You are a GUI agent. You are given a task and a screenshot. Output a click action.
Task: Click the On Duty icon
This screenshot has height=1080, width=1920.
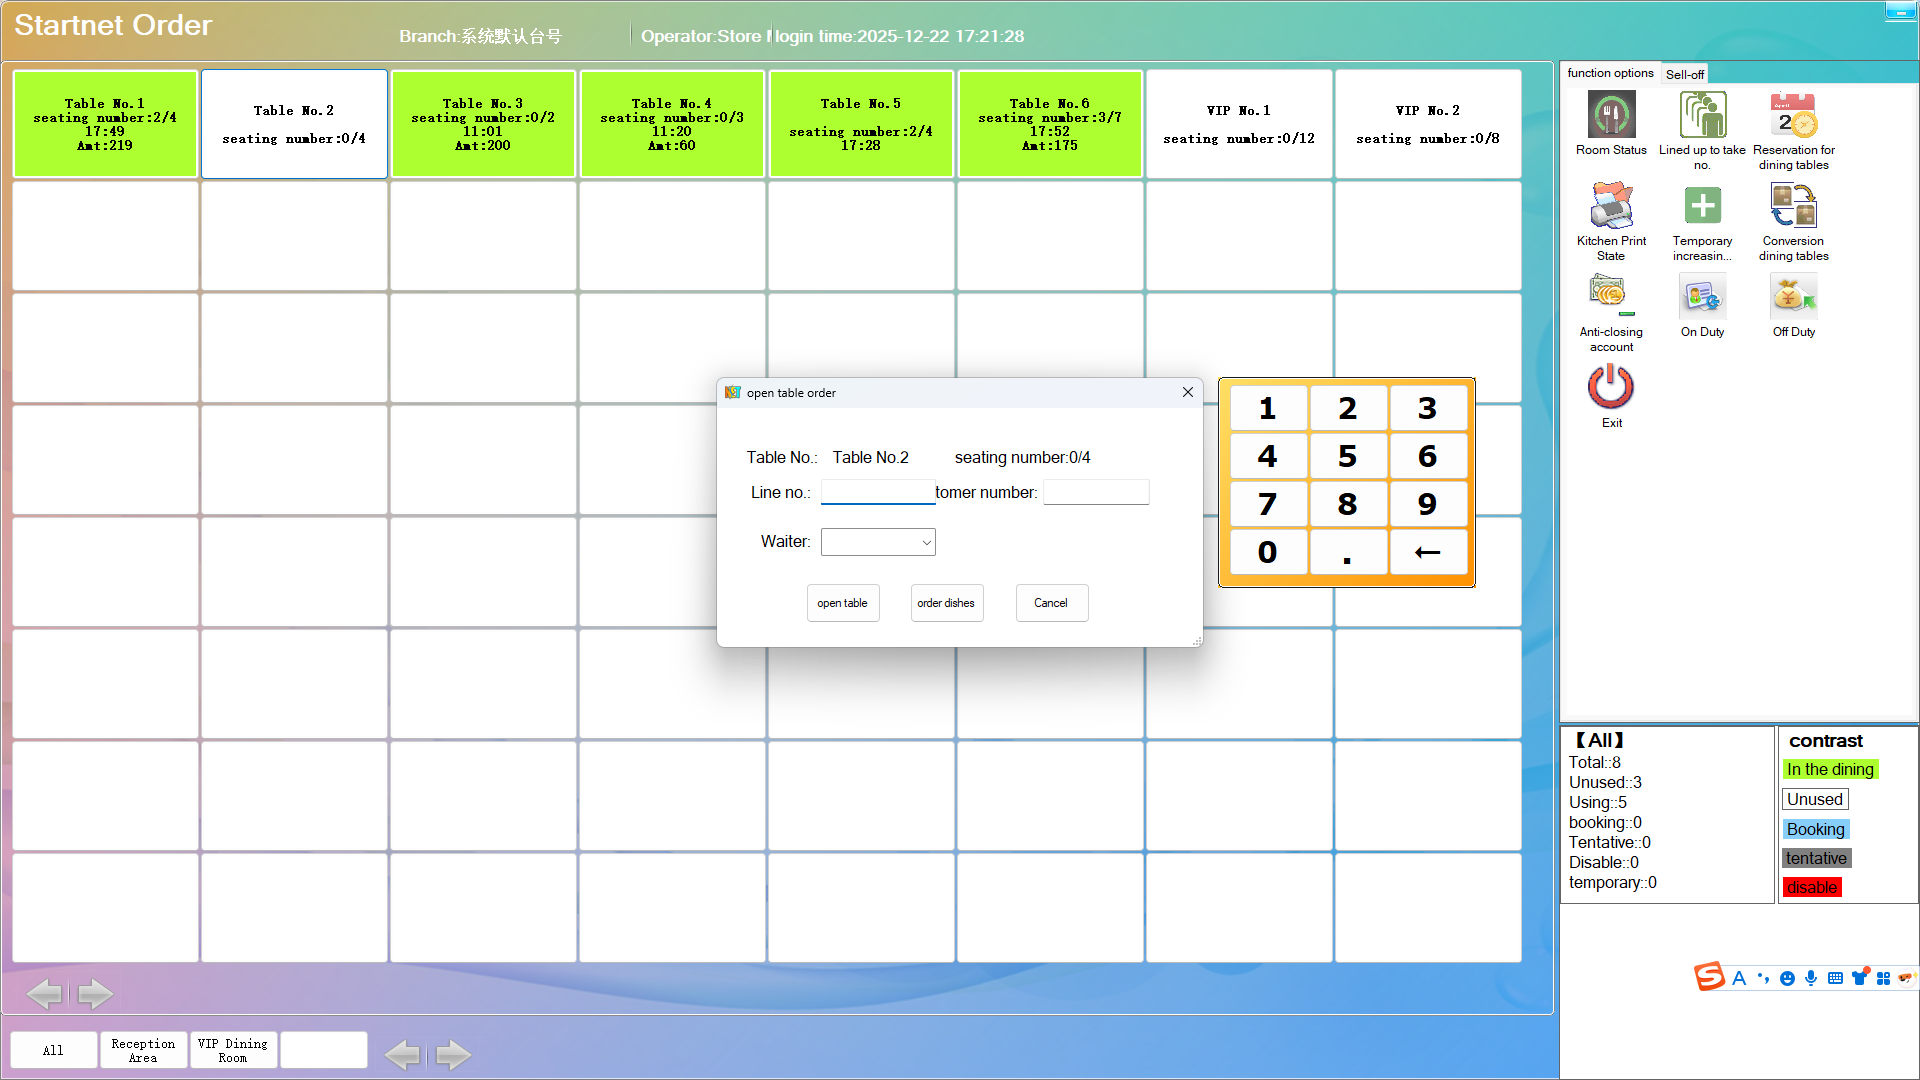(1702, 298)
